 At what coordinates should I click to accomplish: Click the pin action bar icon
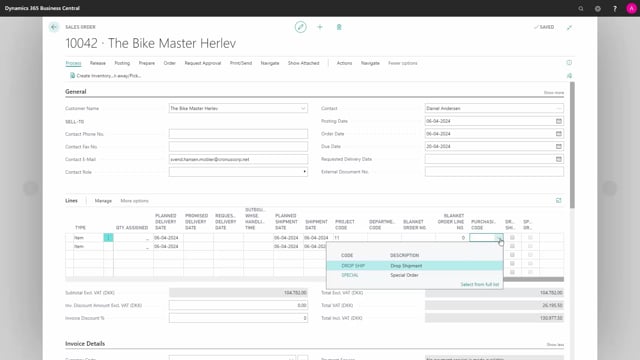click(569, 76)
